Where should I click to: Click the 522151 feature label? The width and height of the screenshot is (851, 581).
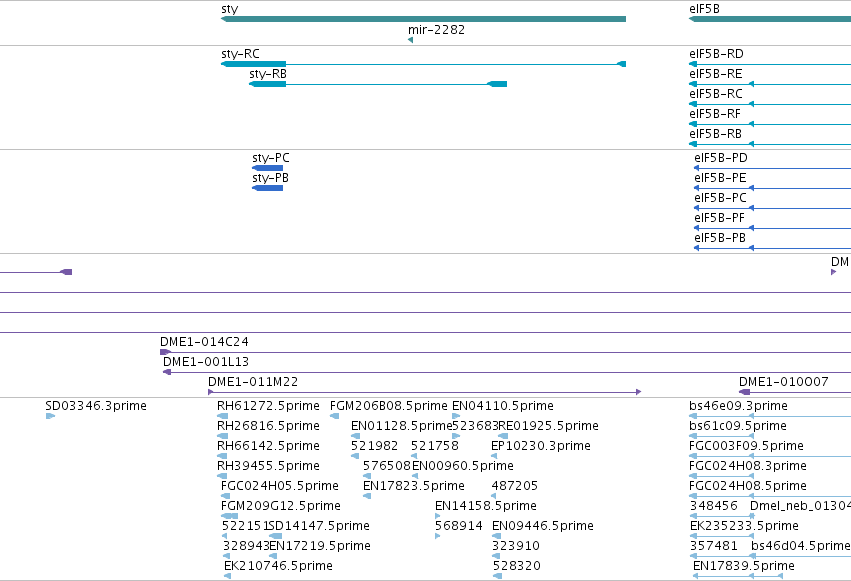pyautogui.click(x=245, y=526)
